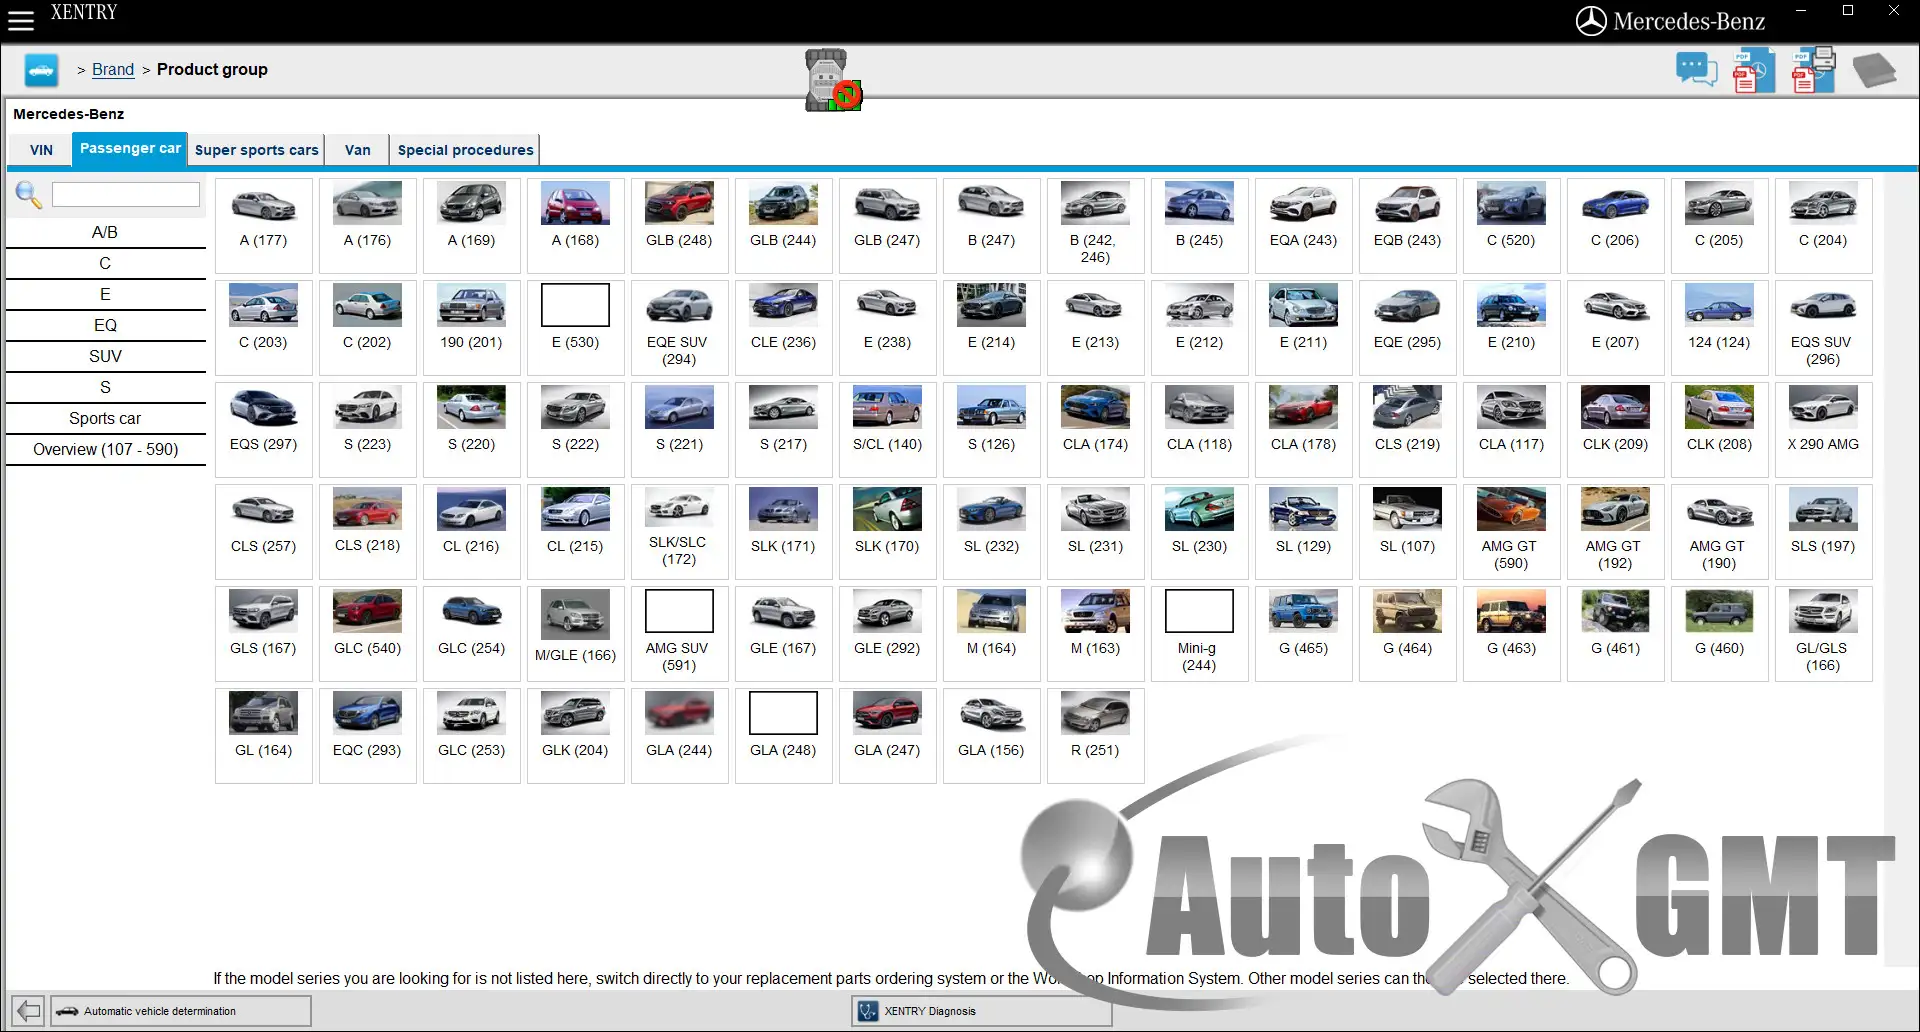The height and width of the screenshot is (1032, 1920).
Task: Pick AMG GT (192)
Action: (1616, 532)
